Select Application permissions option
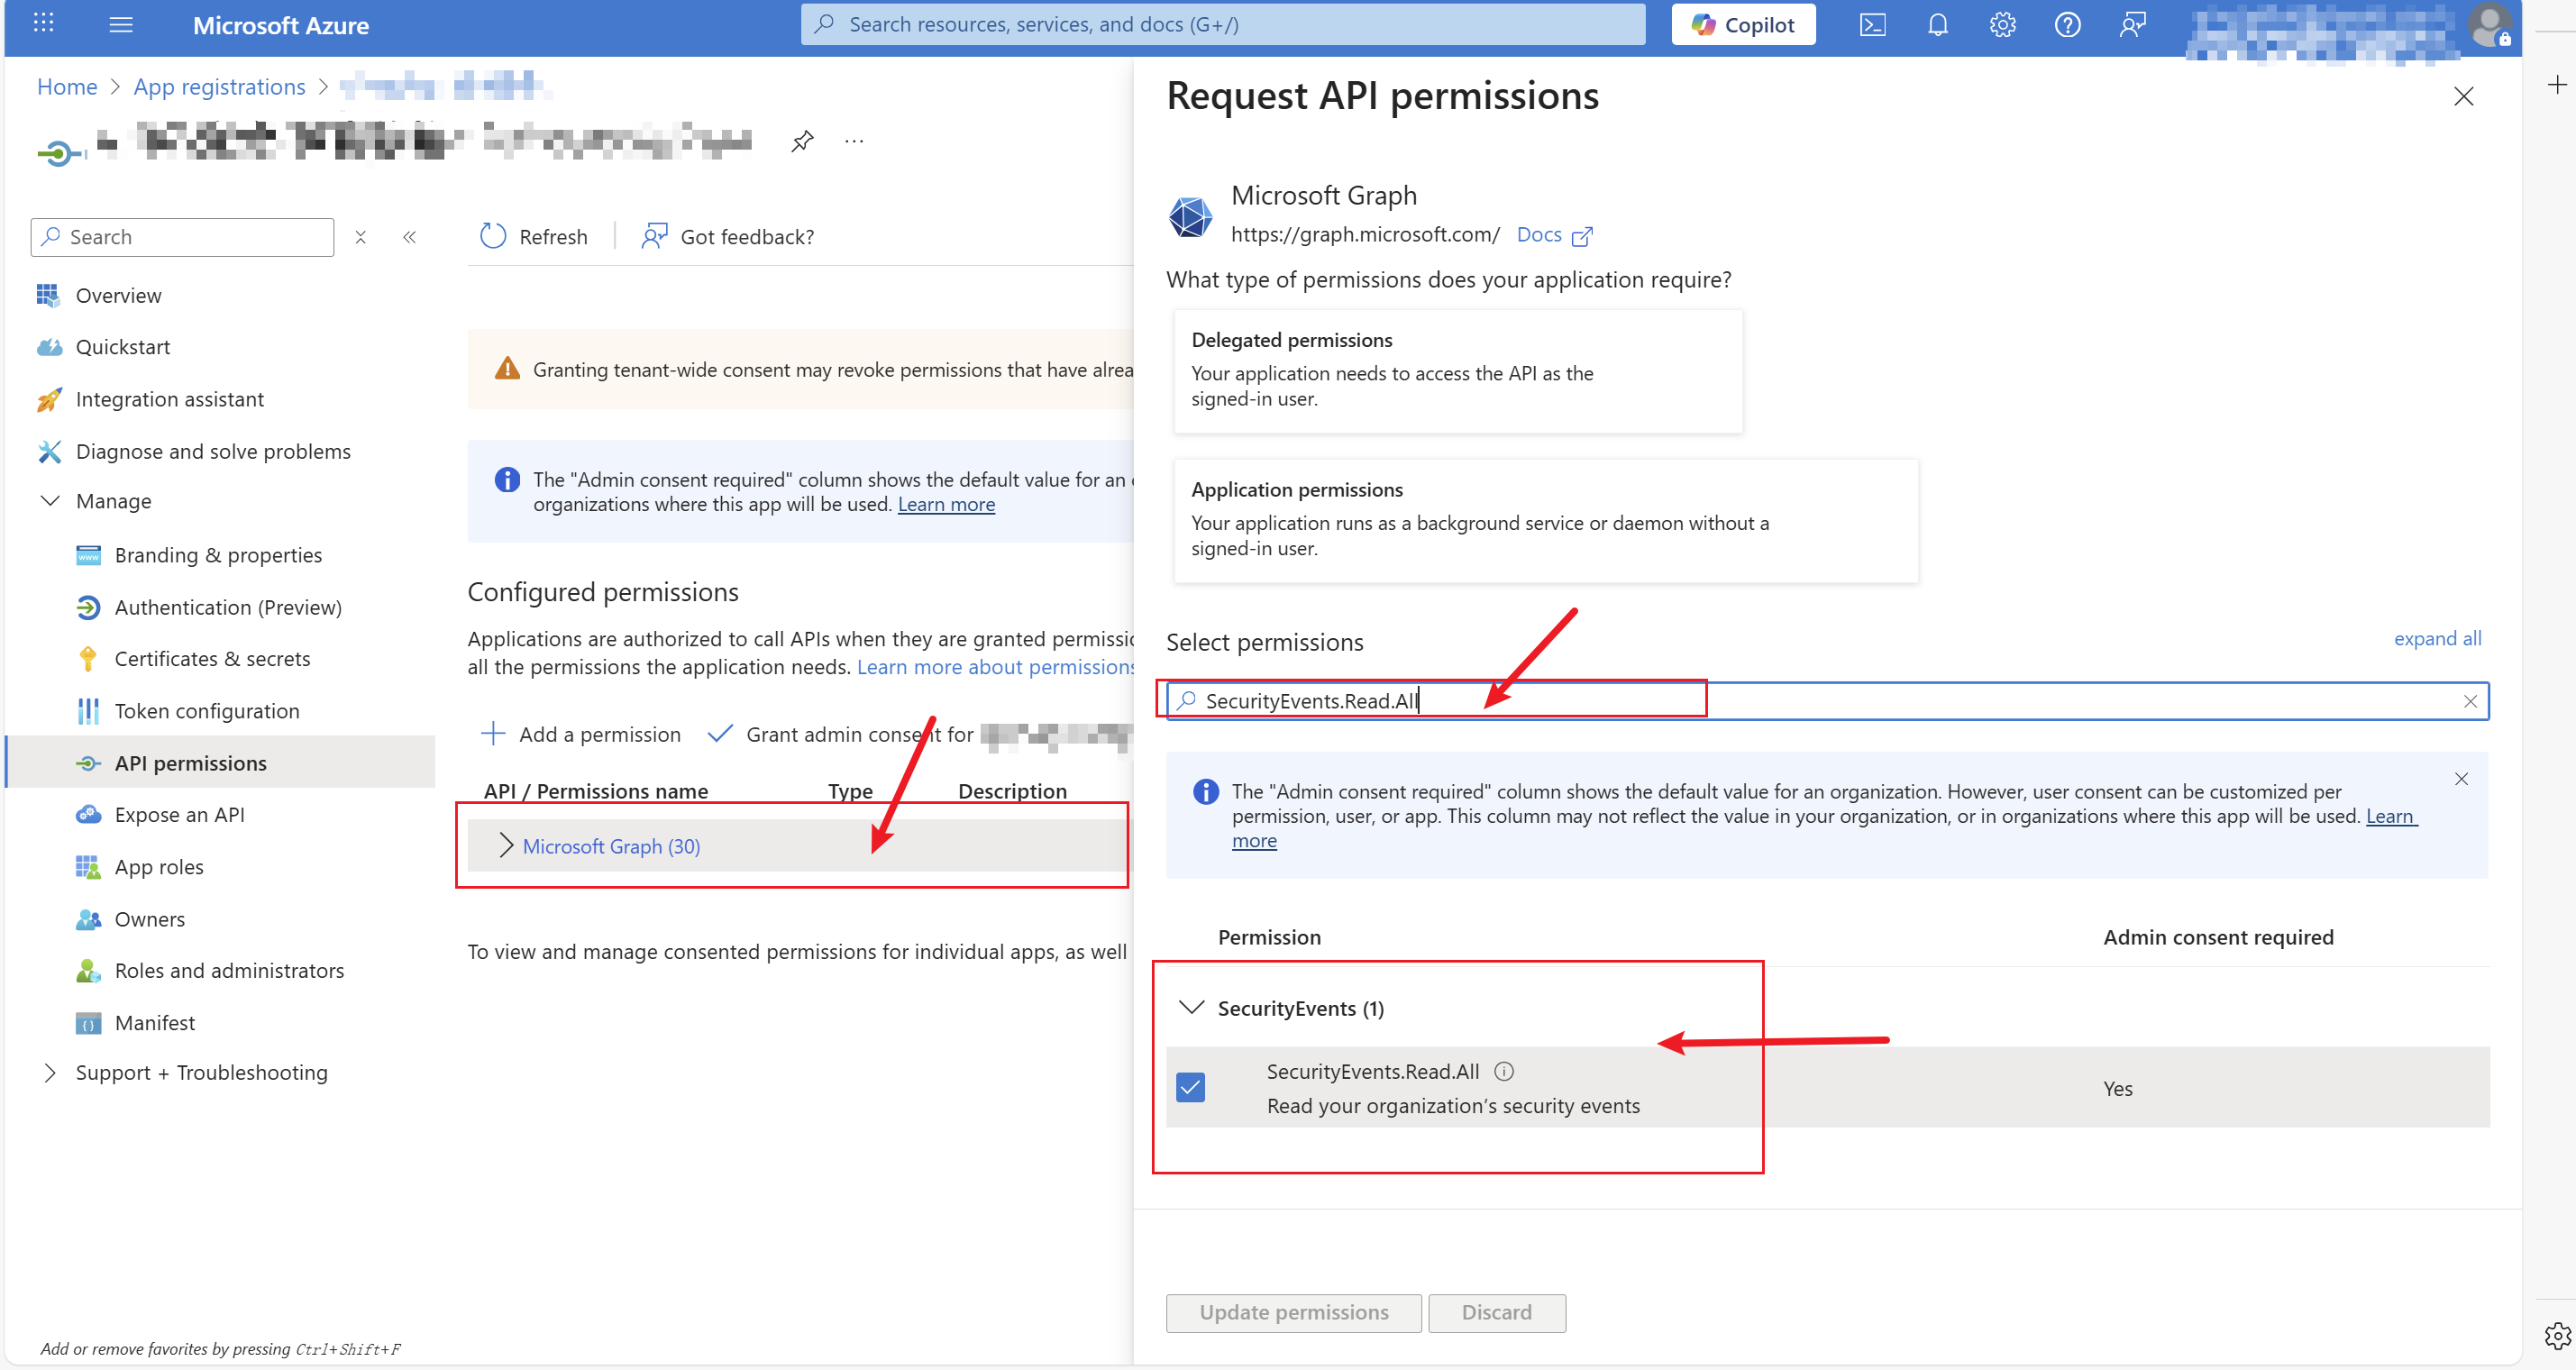2576x1370 pixels. [1545, 520]
